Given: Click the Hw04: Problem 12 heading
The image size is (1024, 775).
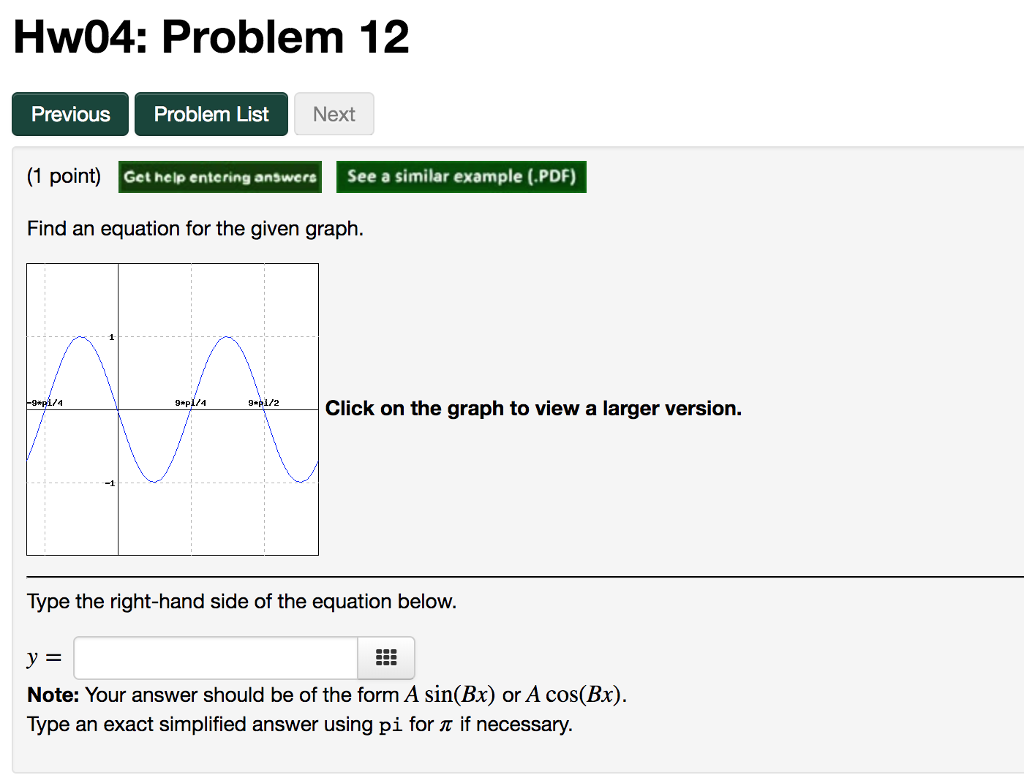Looking at the screenshot, I should pyautogui.click(x=210, y=37).
